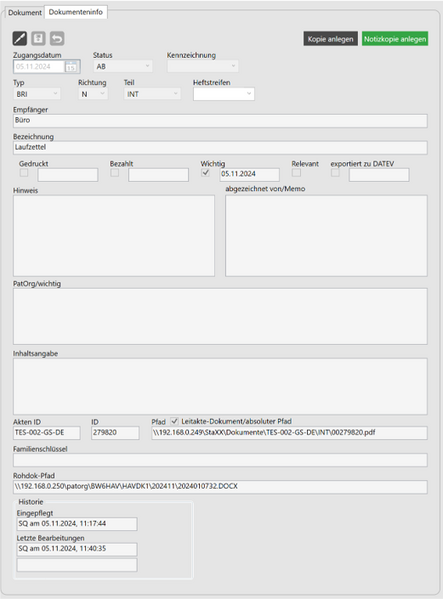Click the Gedruckt date field
The width and height of the screenshot is (443, 599).
68,175
